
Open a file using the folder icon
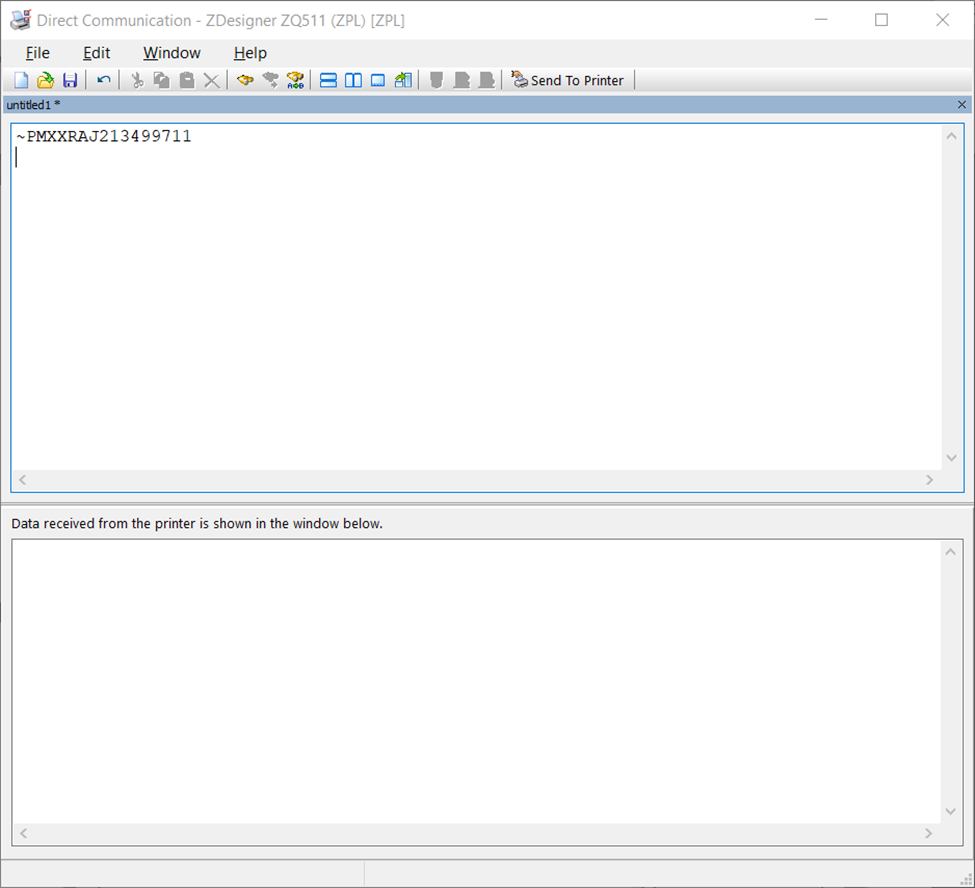point(45,80)
